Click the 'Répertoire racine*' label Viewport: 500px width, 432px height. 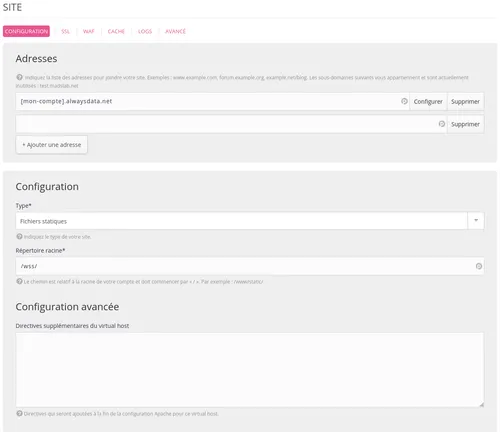pyautogui.click(x=40, y=250)
